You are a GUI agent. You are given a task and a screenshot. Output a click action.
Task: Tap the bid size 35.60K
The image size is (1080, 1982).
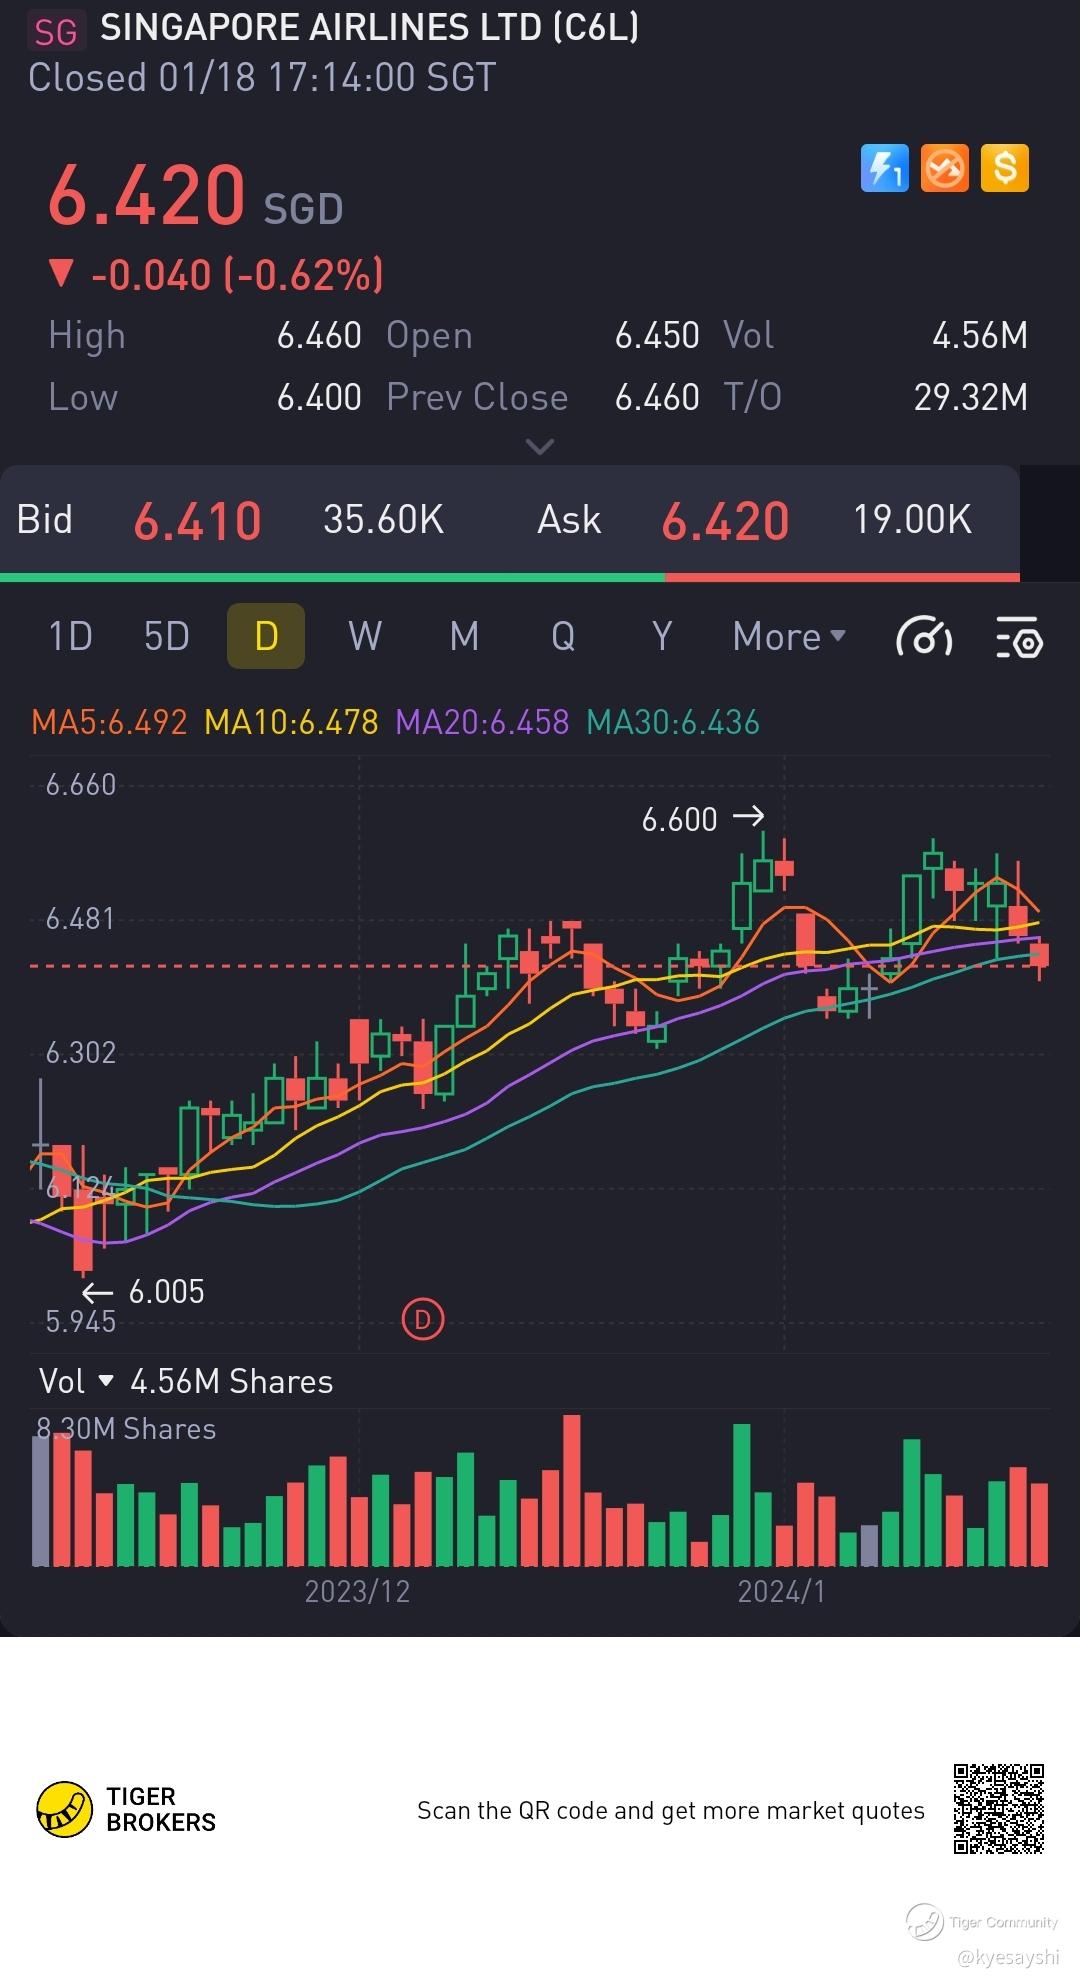tap(383, 520)
